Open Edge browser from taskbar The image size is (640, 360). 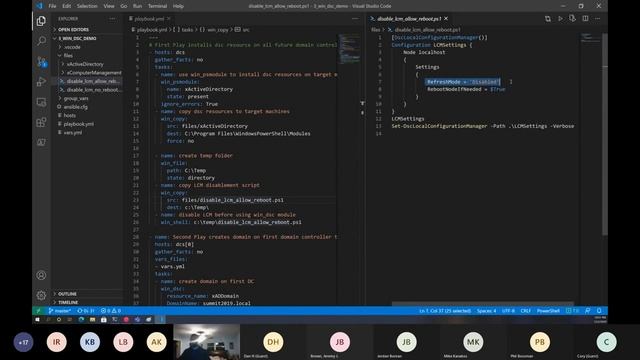pos(81,320)
